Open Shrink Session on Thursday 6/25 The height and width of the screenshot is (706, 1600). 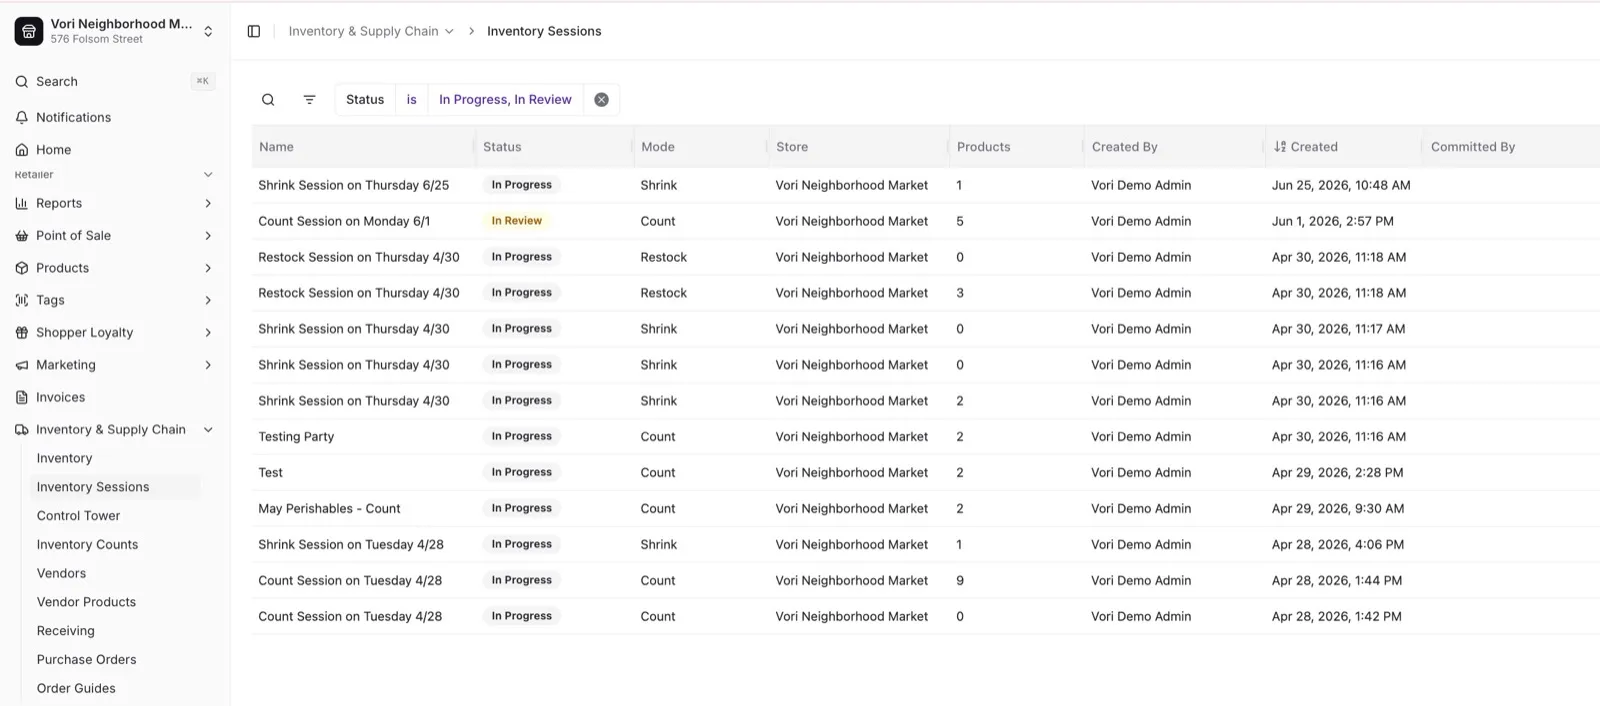(353, 185)
